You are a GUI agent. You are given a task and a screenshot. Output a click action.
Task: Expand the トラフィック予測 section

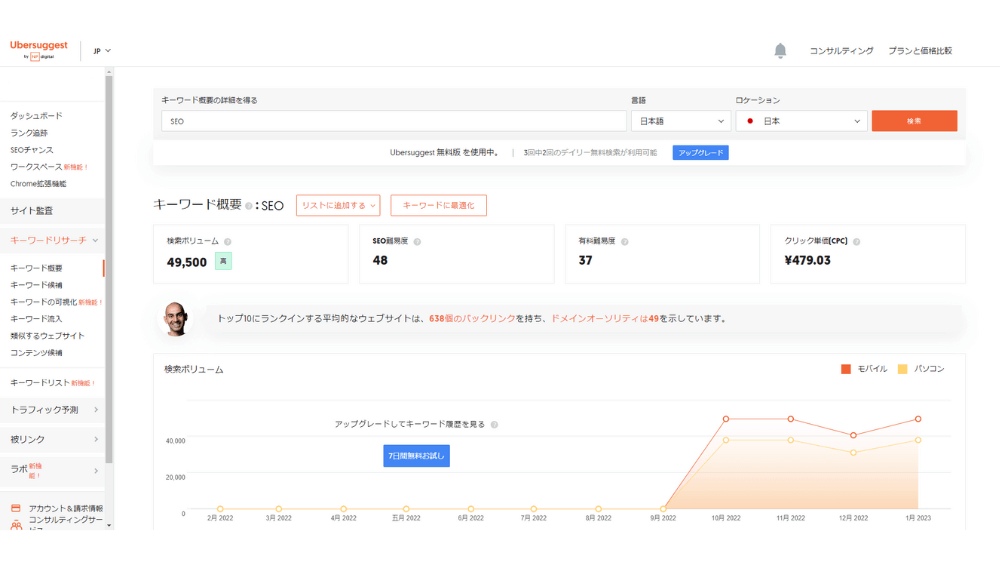coord(53,410)
